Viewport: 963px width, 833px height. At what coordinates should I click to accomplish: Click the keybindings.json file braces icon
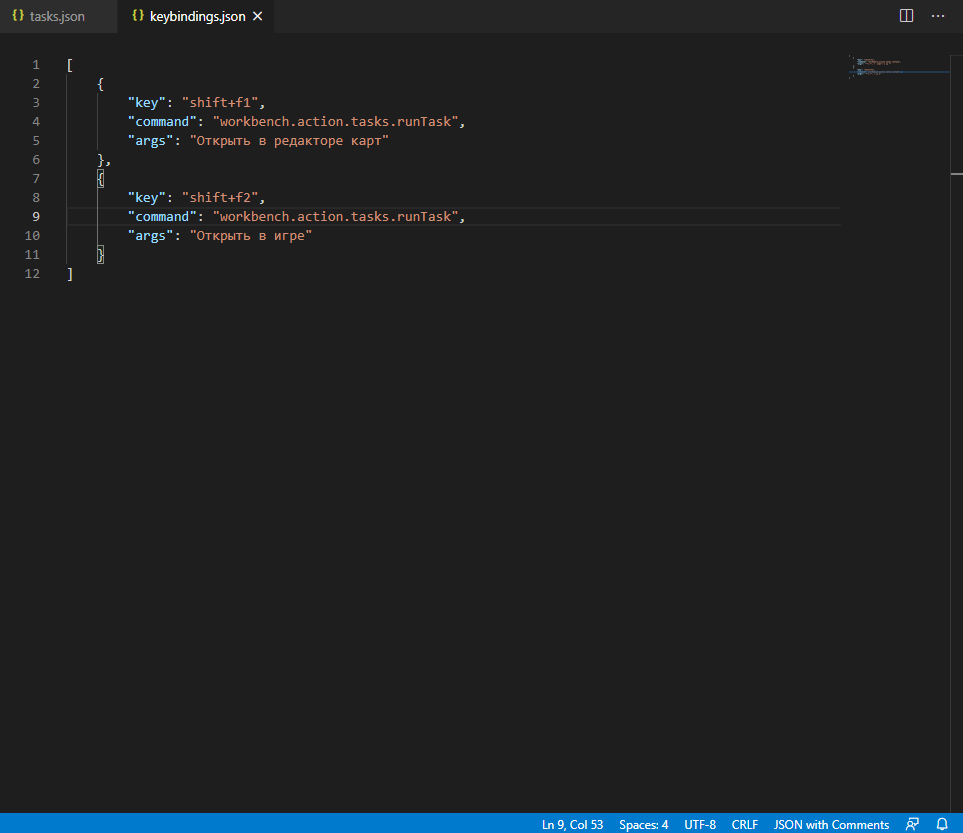coord(138,16)
